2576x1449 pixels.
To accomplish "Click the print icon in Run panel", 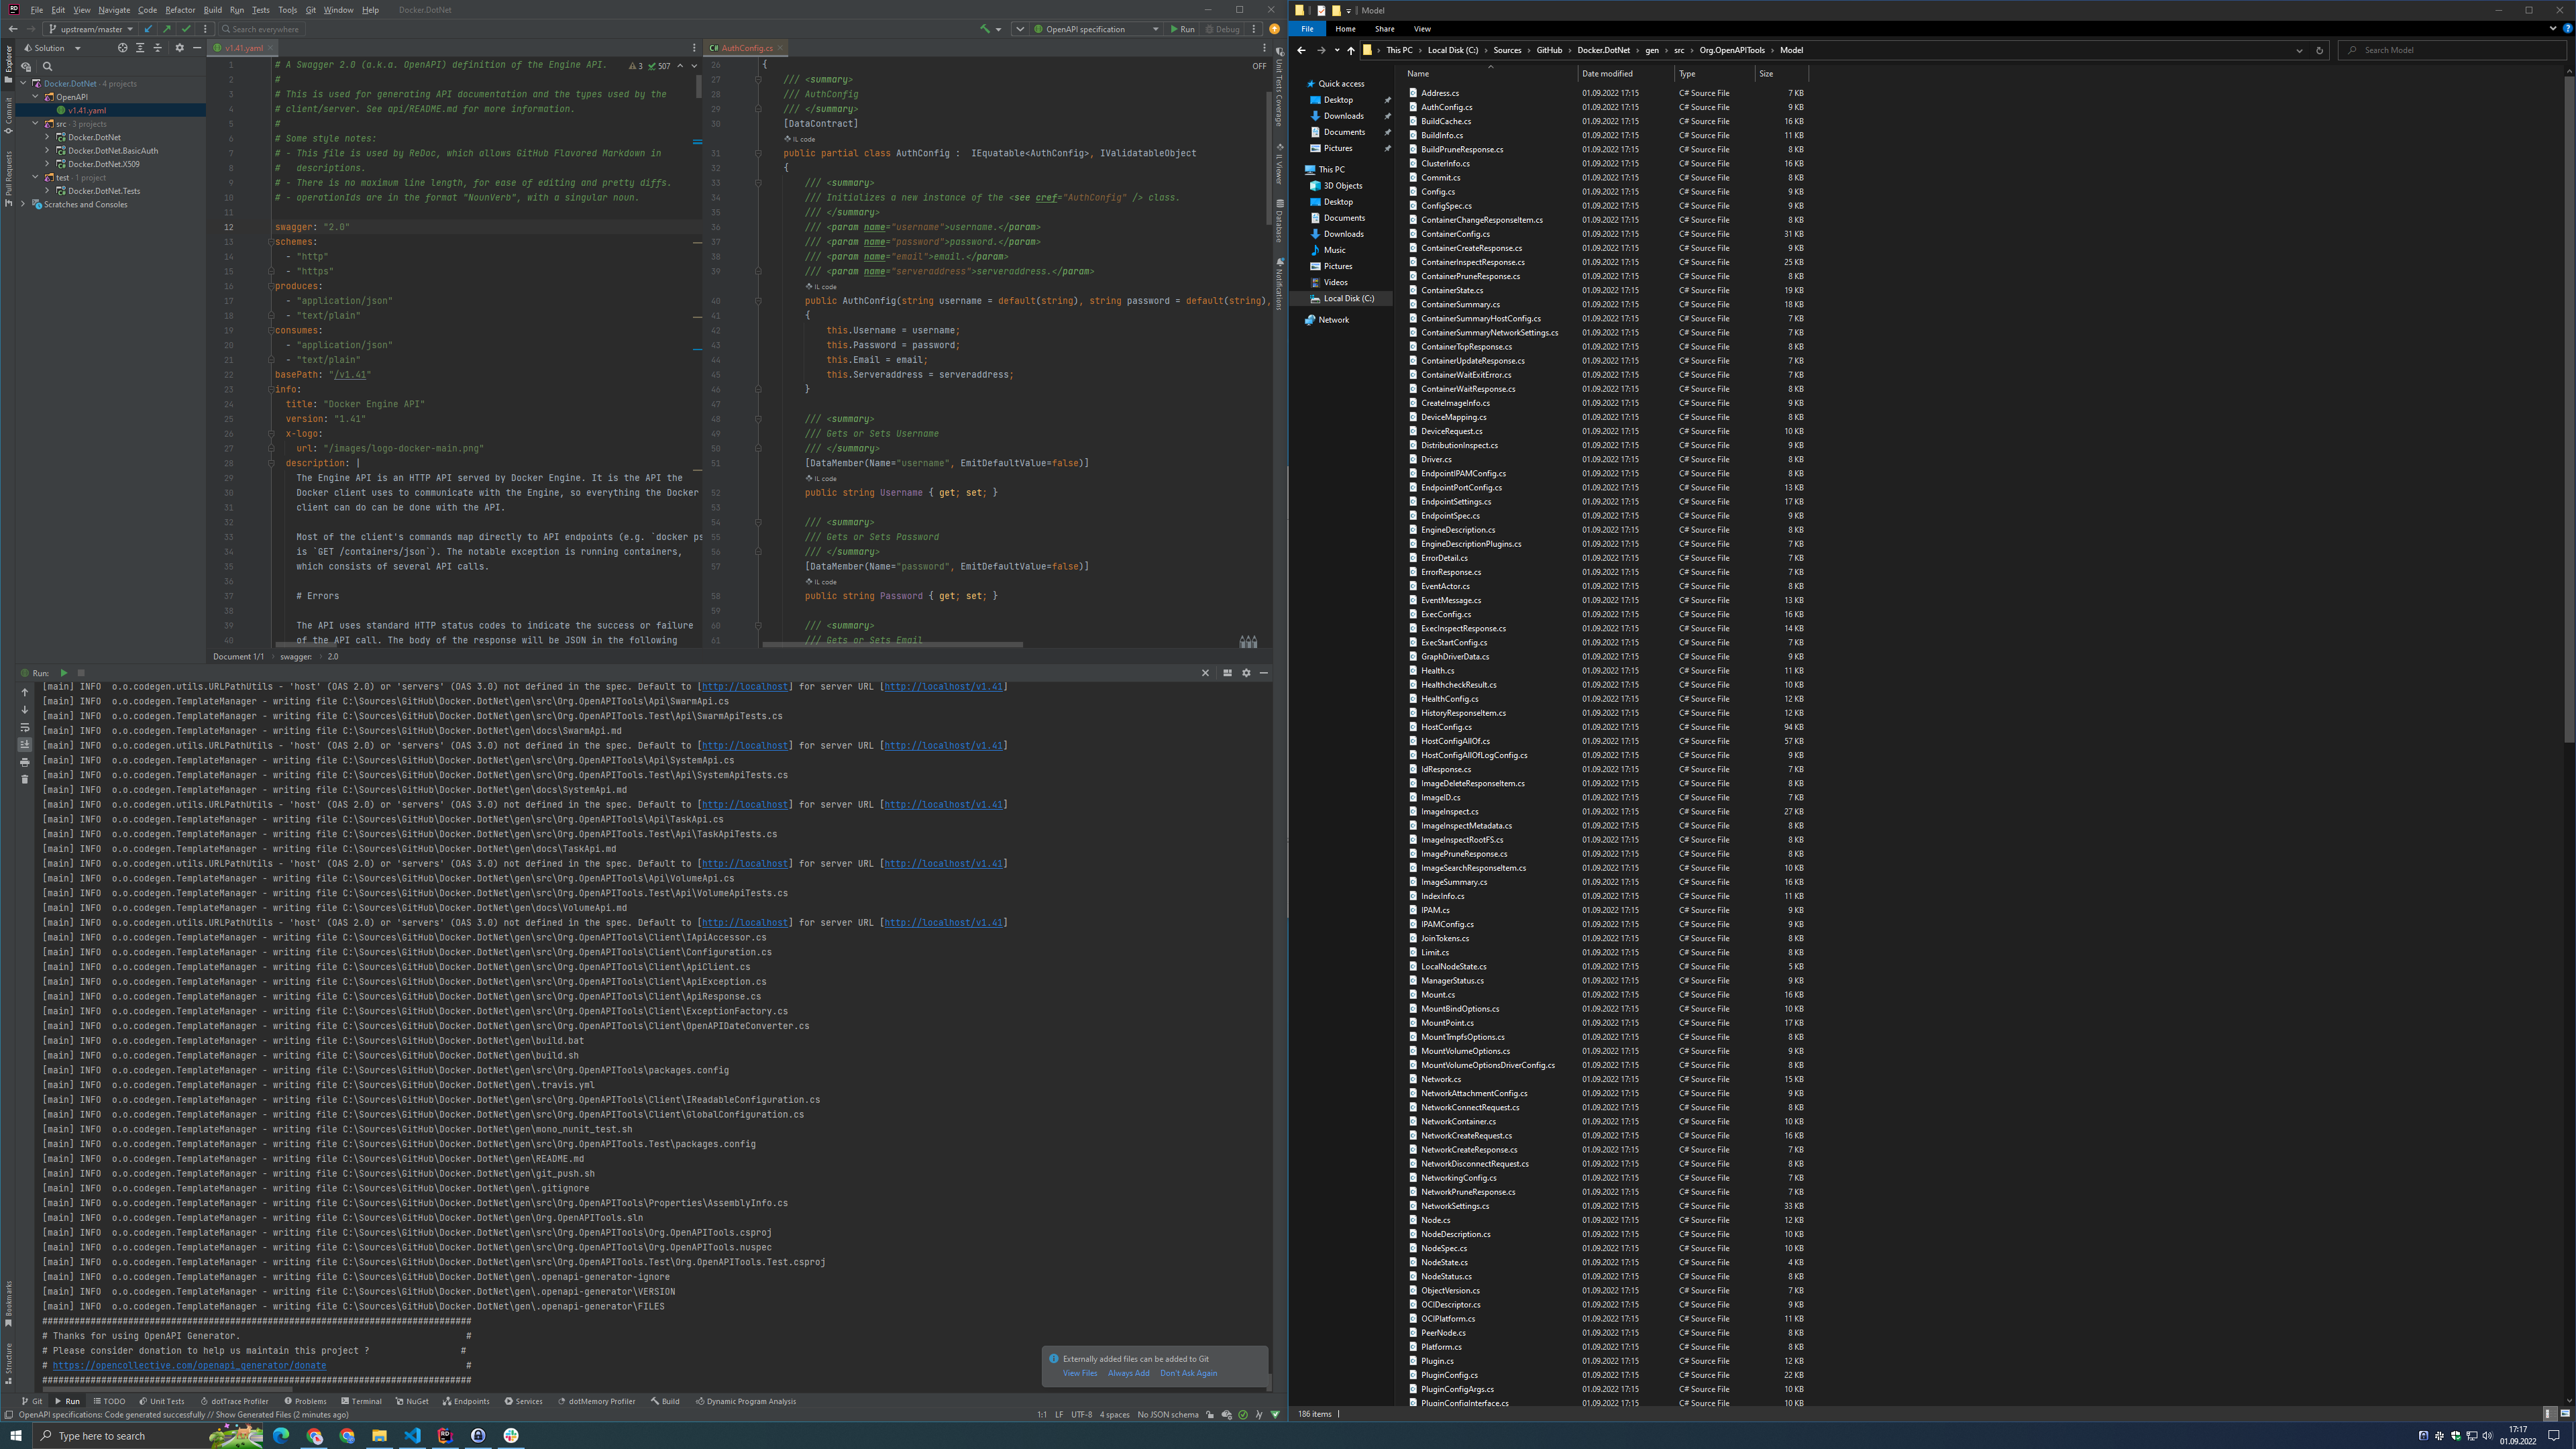I will (25, 762).
